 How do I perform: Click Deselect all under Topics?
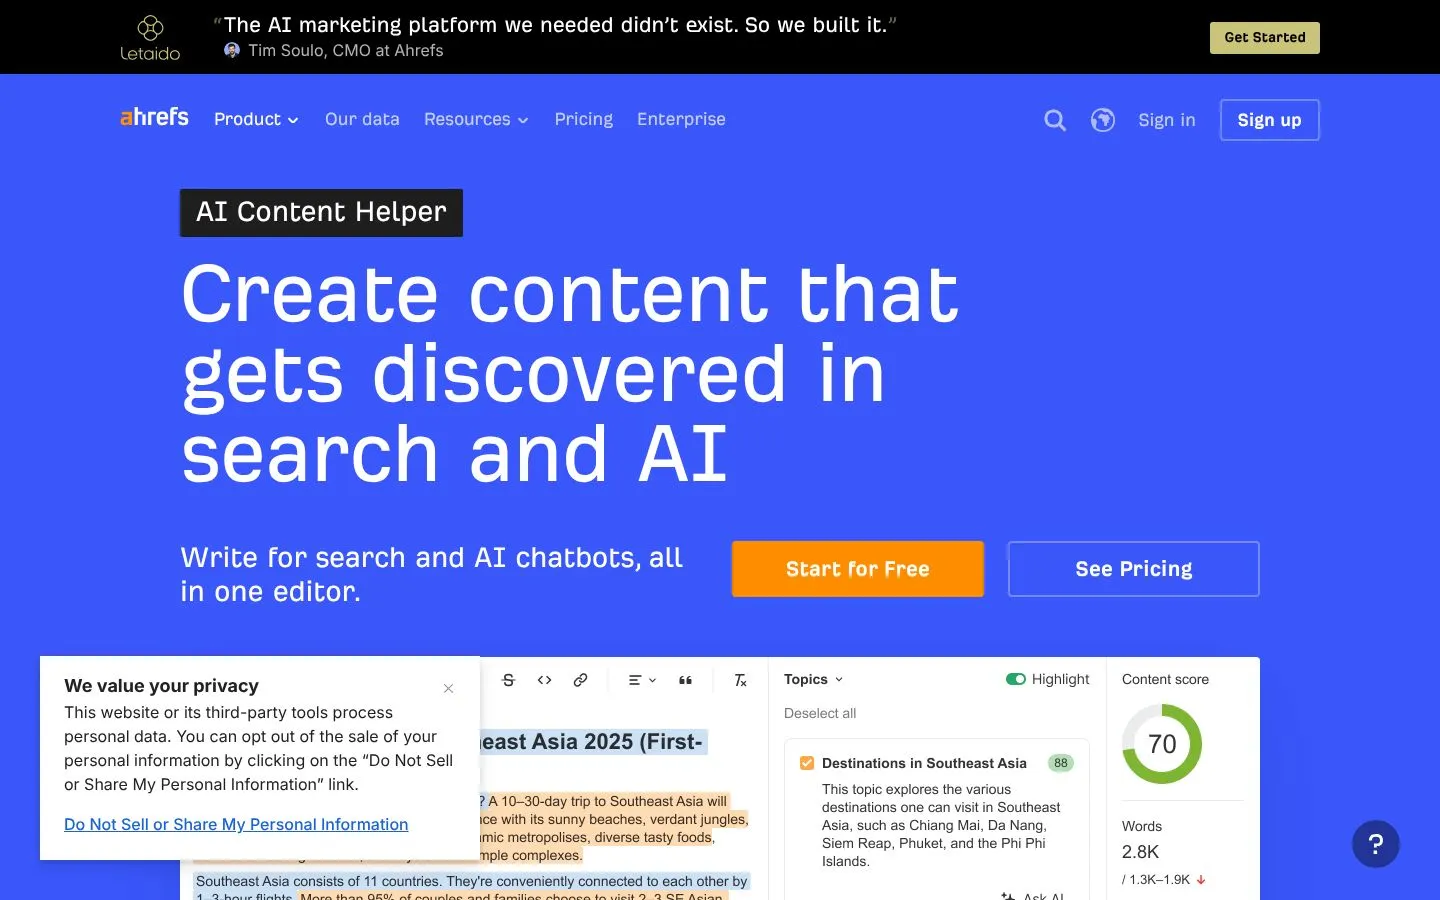(820, 713)
